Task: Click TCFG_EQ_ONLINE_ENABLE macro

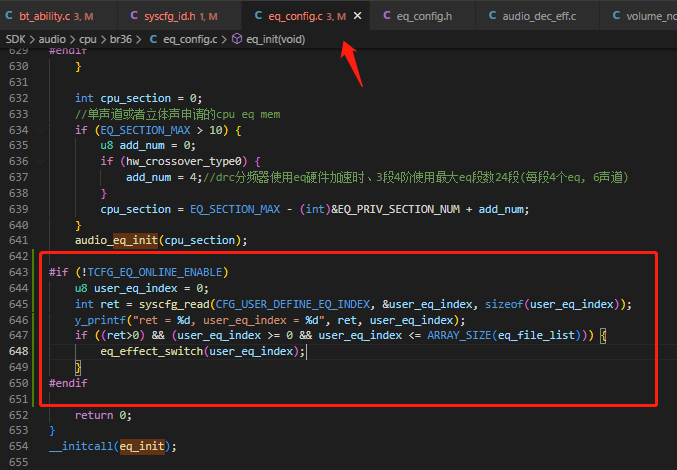Action: coord(155,272)
